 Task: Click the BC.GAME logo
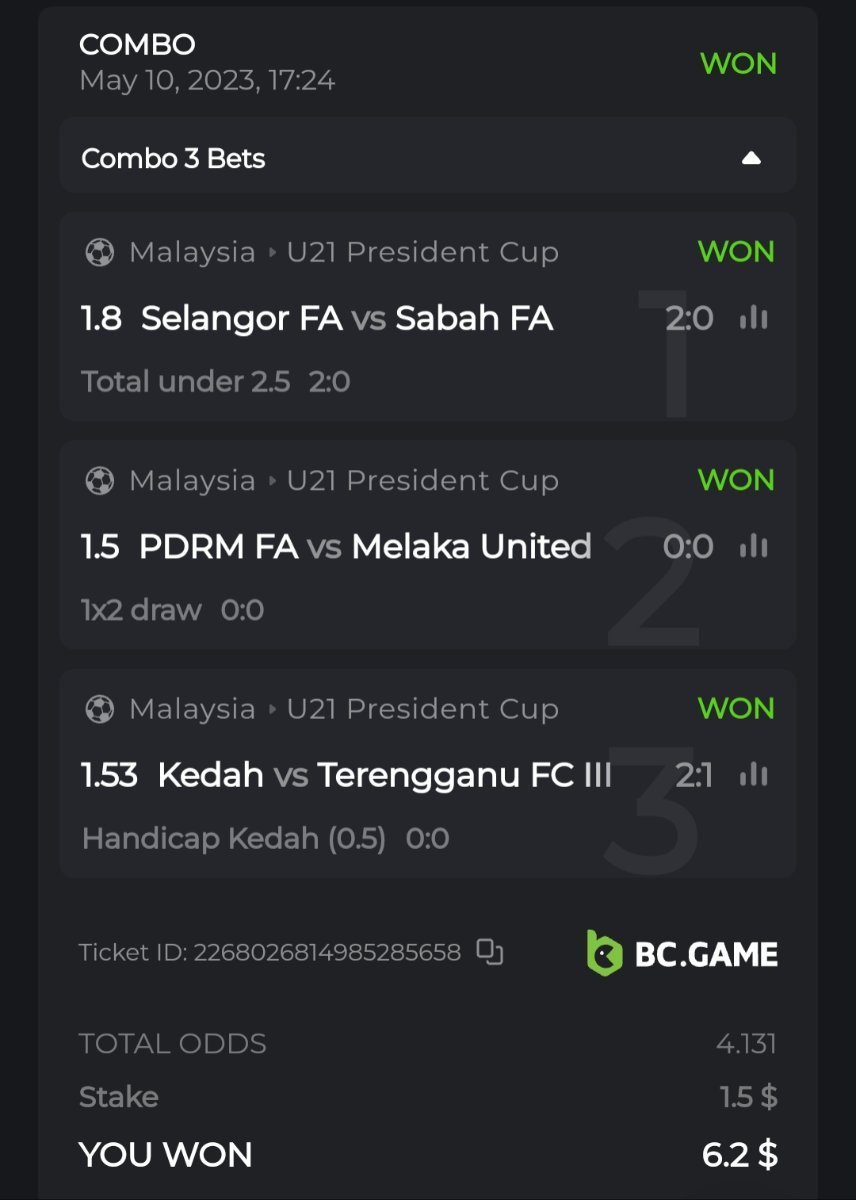(x=682, y=953)
